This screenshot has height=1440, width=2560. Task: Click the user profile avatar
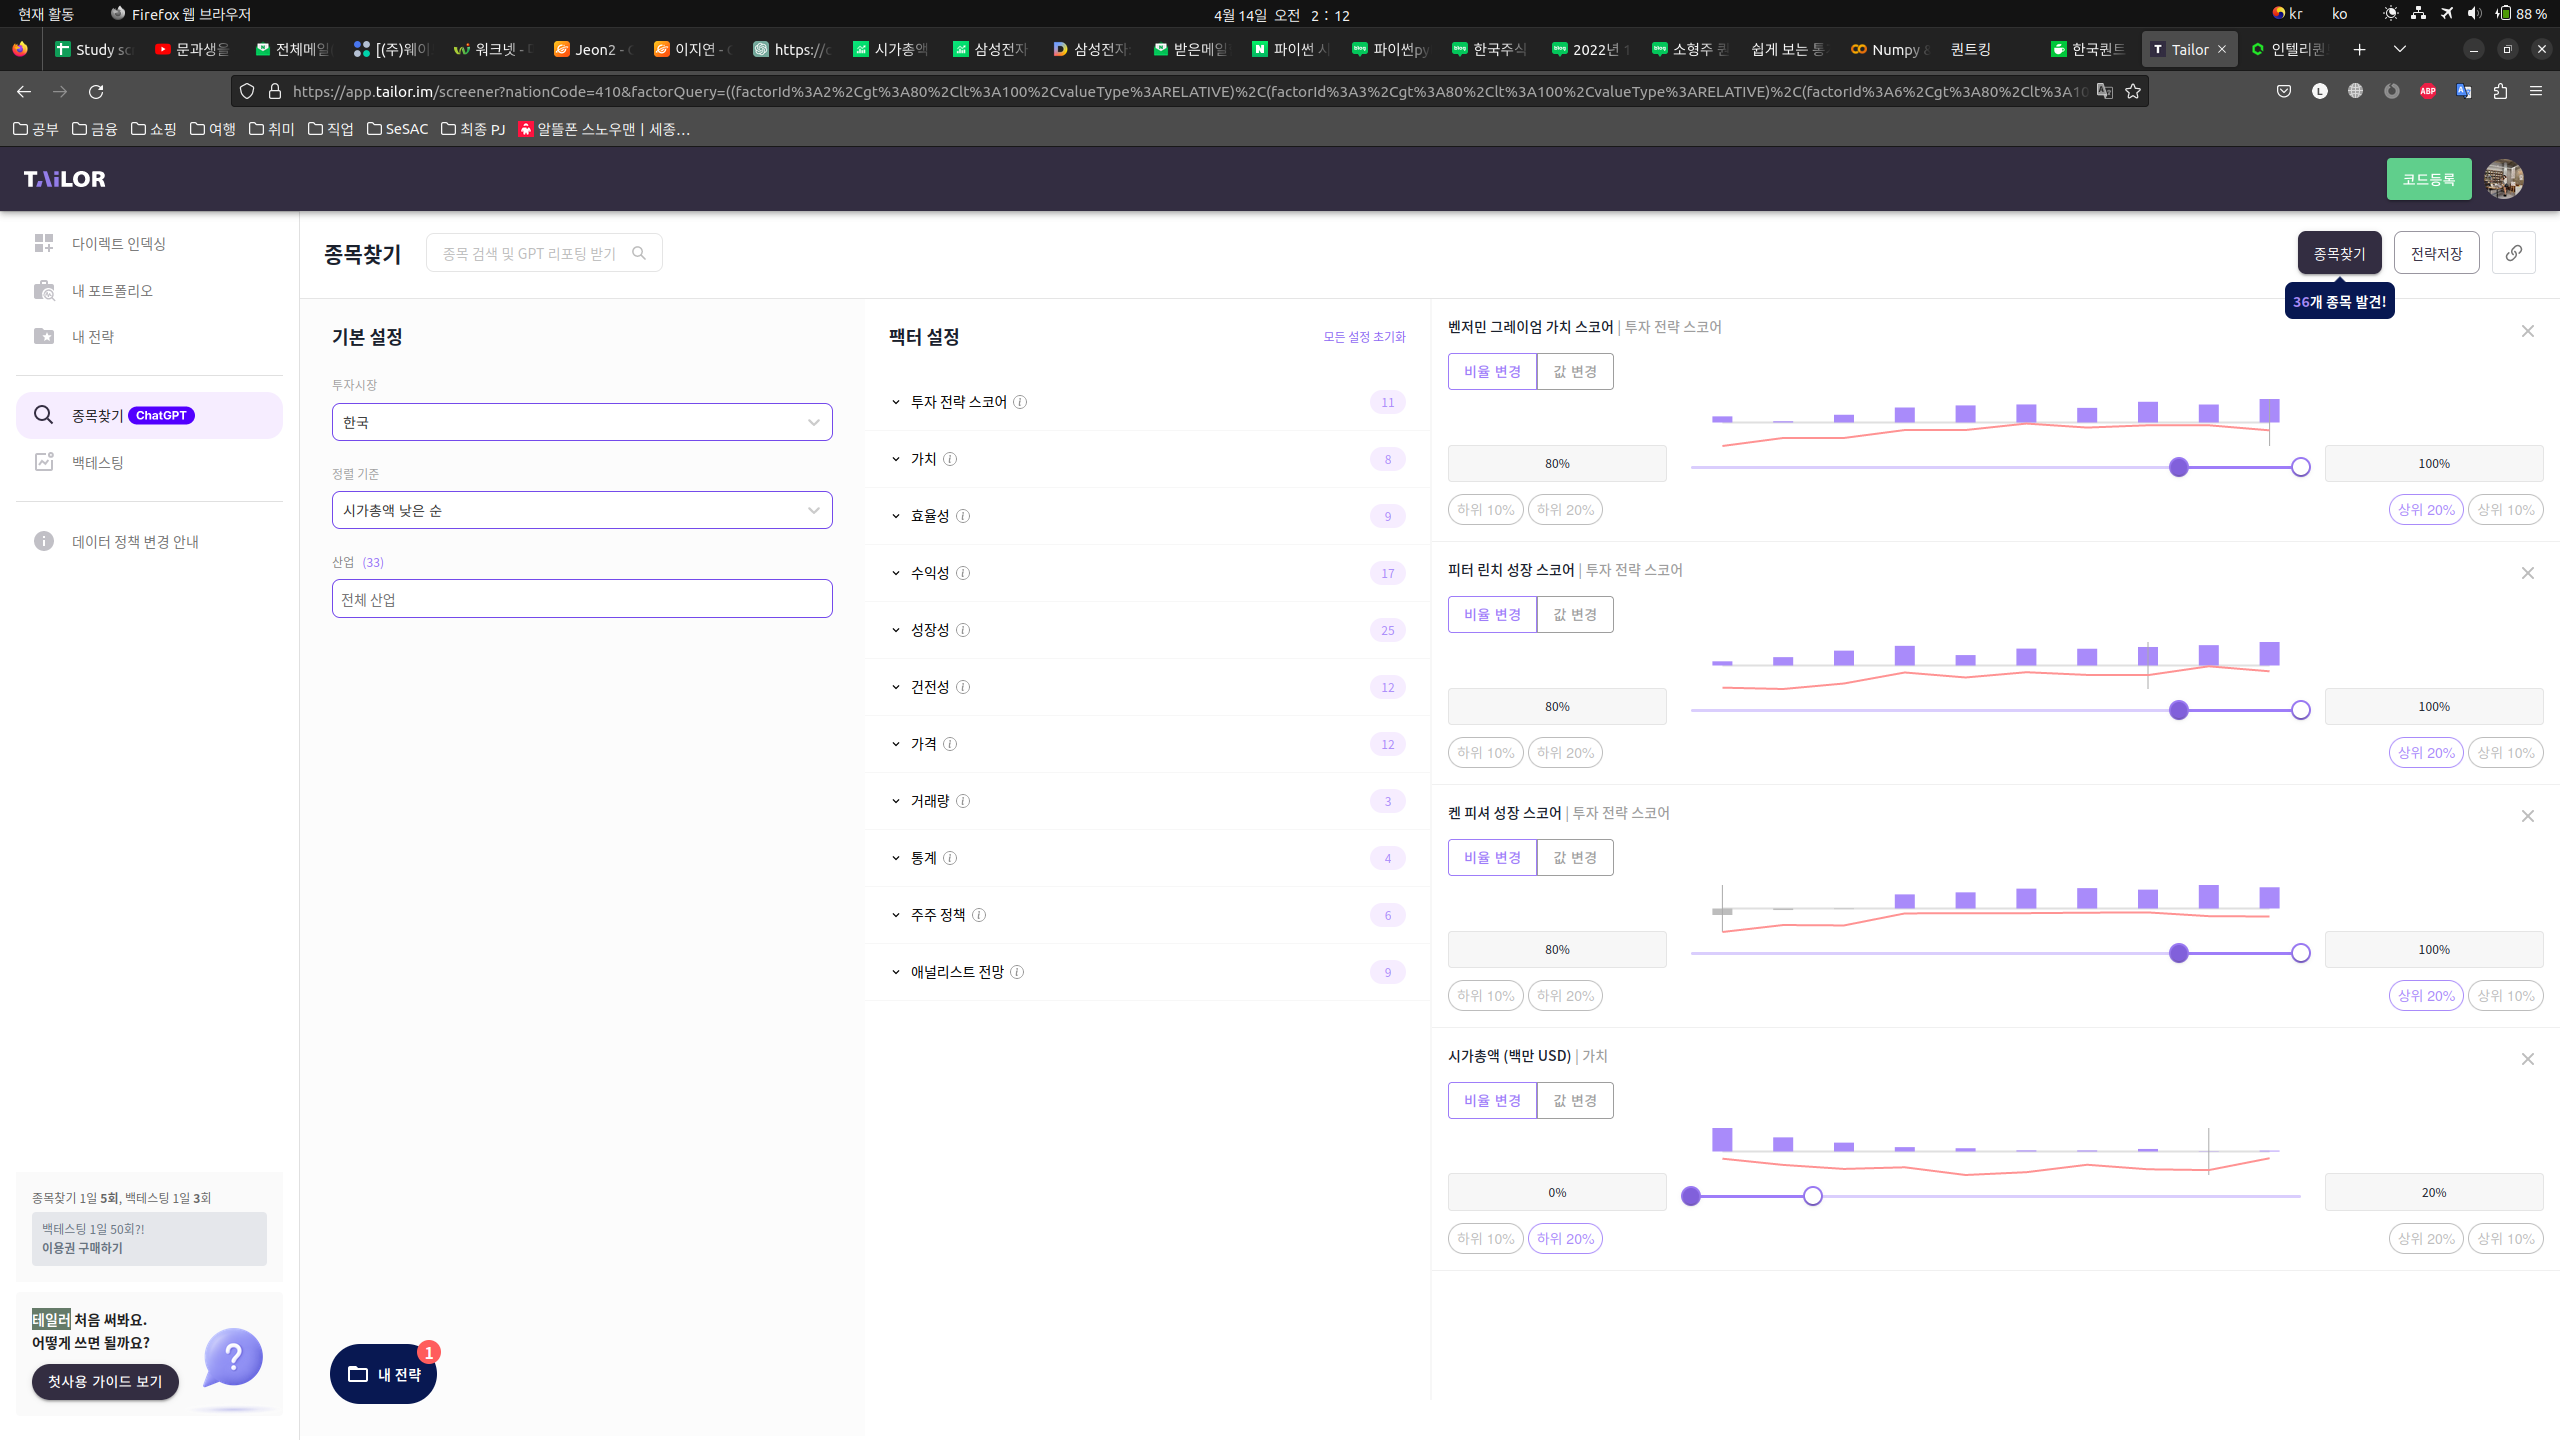pos(2504,179)
